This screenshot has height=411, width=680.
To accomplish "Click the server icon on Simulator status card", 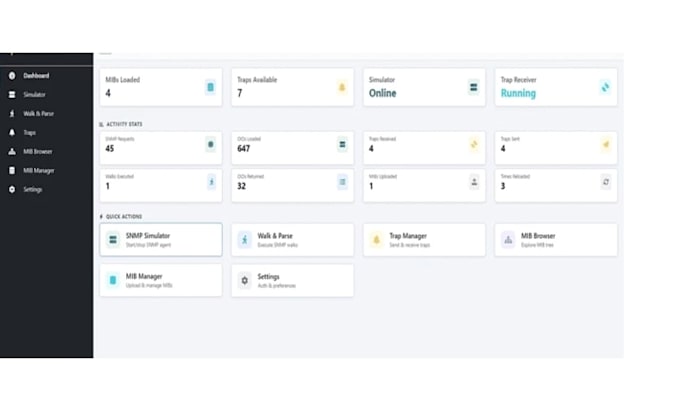I will coord(474,87).
